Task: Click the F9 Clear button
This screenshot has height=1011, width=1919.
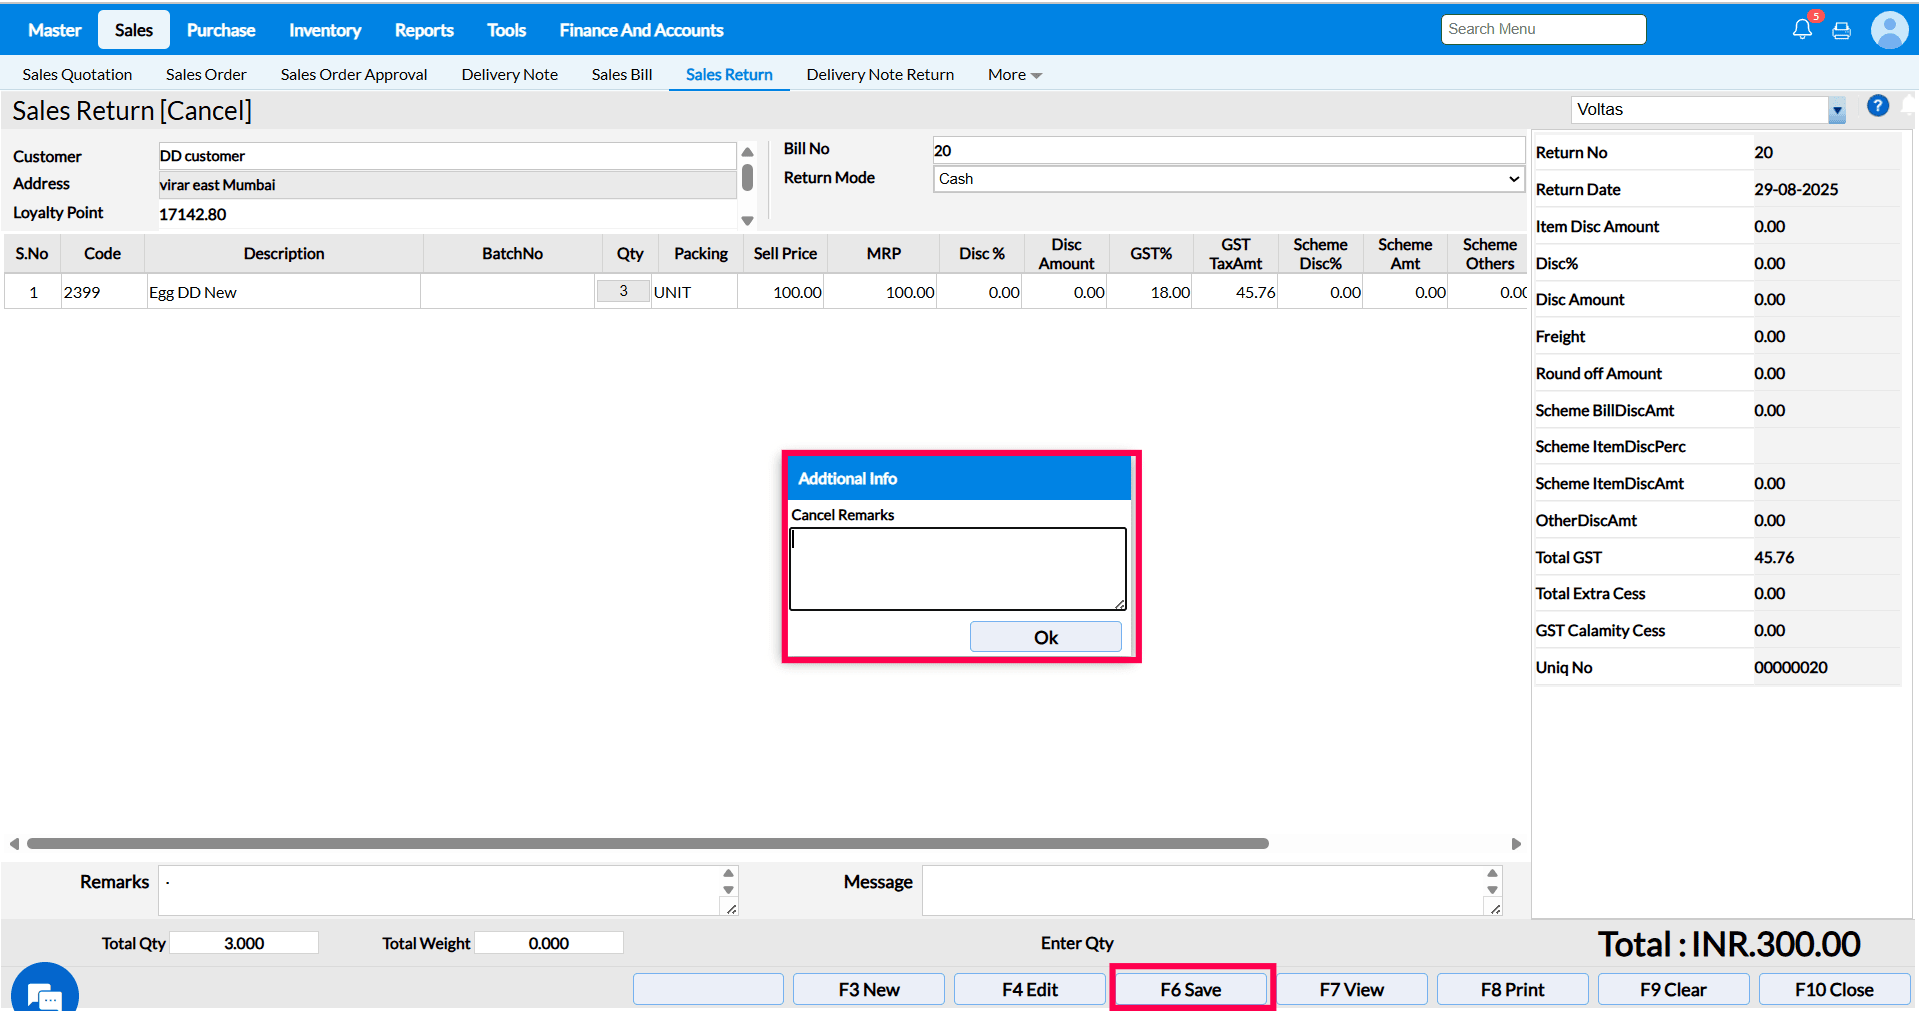Action: (x=1674, y=989)
